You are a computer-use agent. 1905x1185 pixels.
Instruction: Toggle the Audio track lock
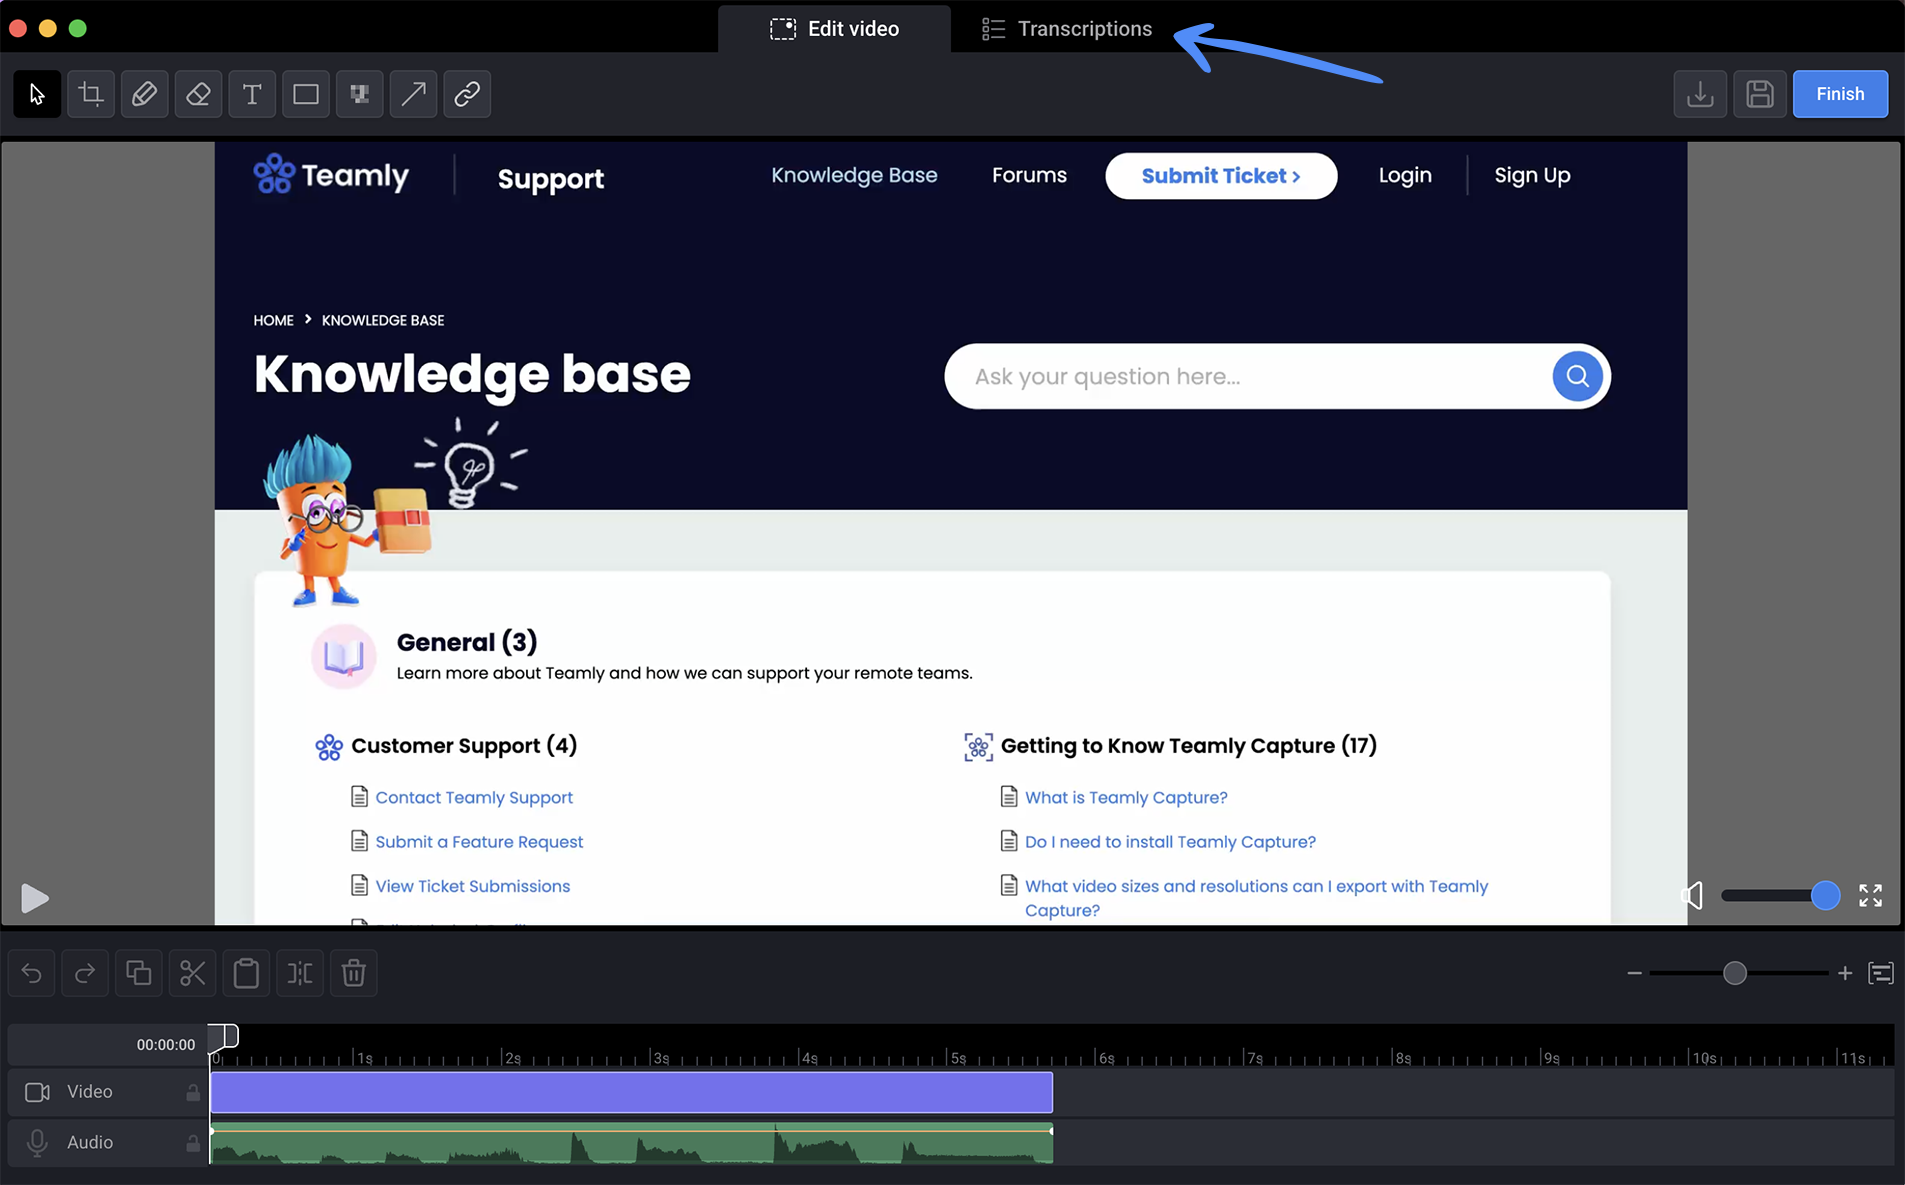[x=193, y=1142]
